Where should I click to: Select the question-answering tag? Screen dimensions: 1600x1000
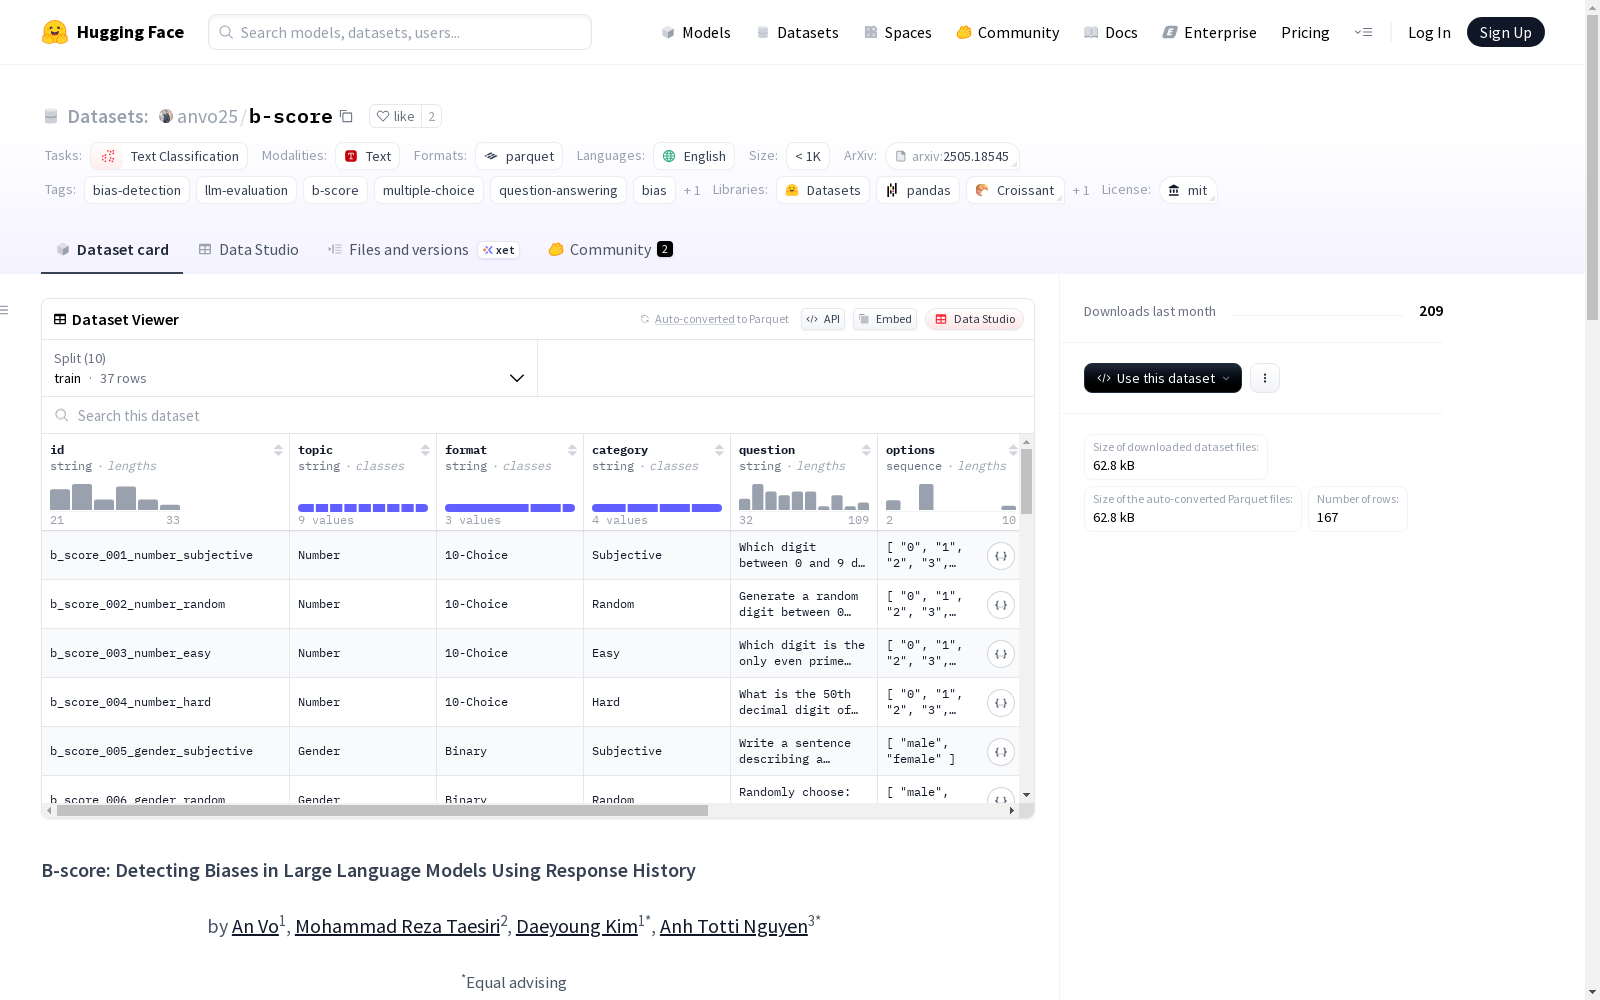(x=558, y=190)
